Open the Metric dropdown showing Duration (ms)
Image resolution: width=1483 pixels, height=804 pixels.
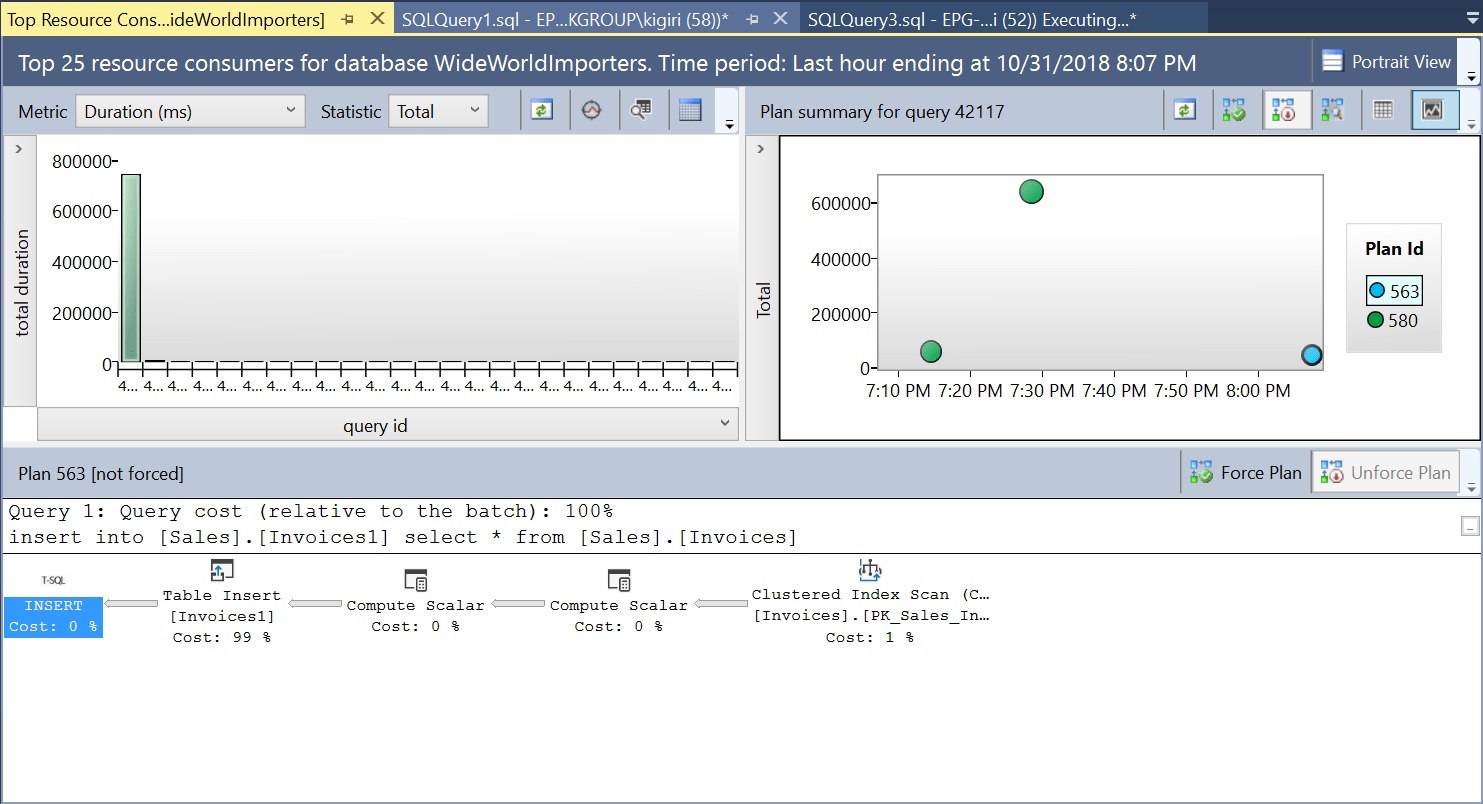click(x=191, y=111)
